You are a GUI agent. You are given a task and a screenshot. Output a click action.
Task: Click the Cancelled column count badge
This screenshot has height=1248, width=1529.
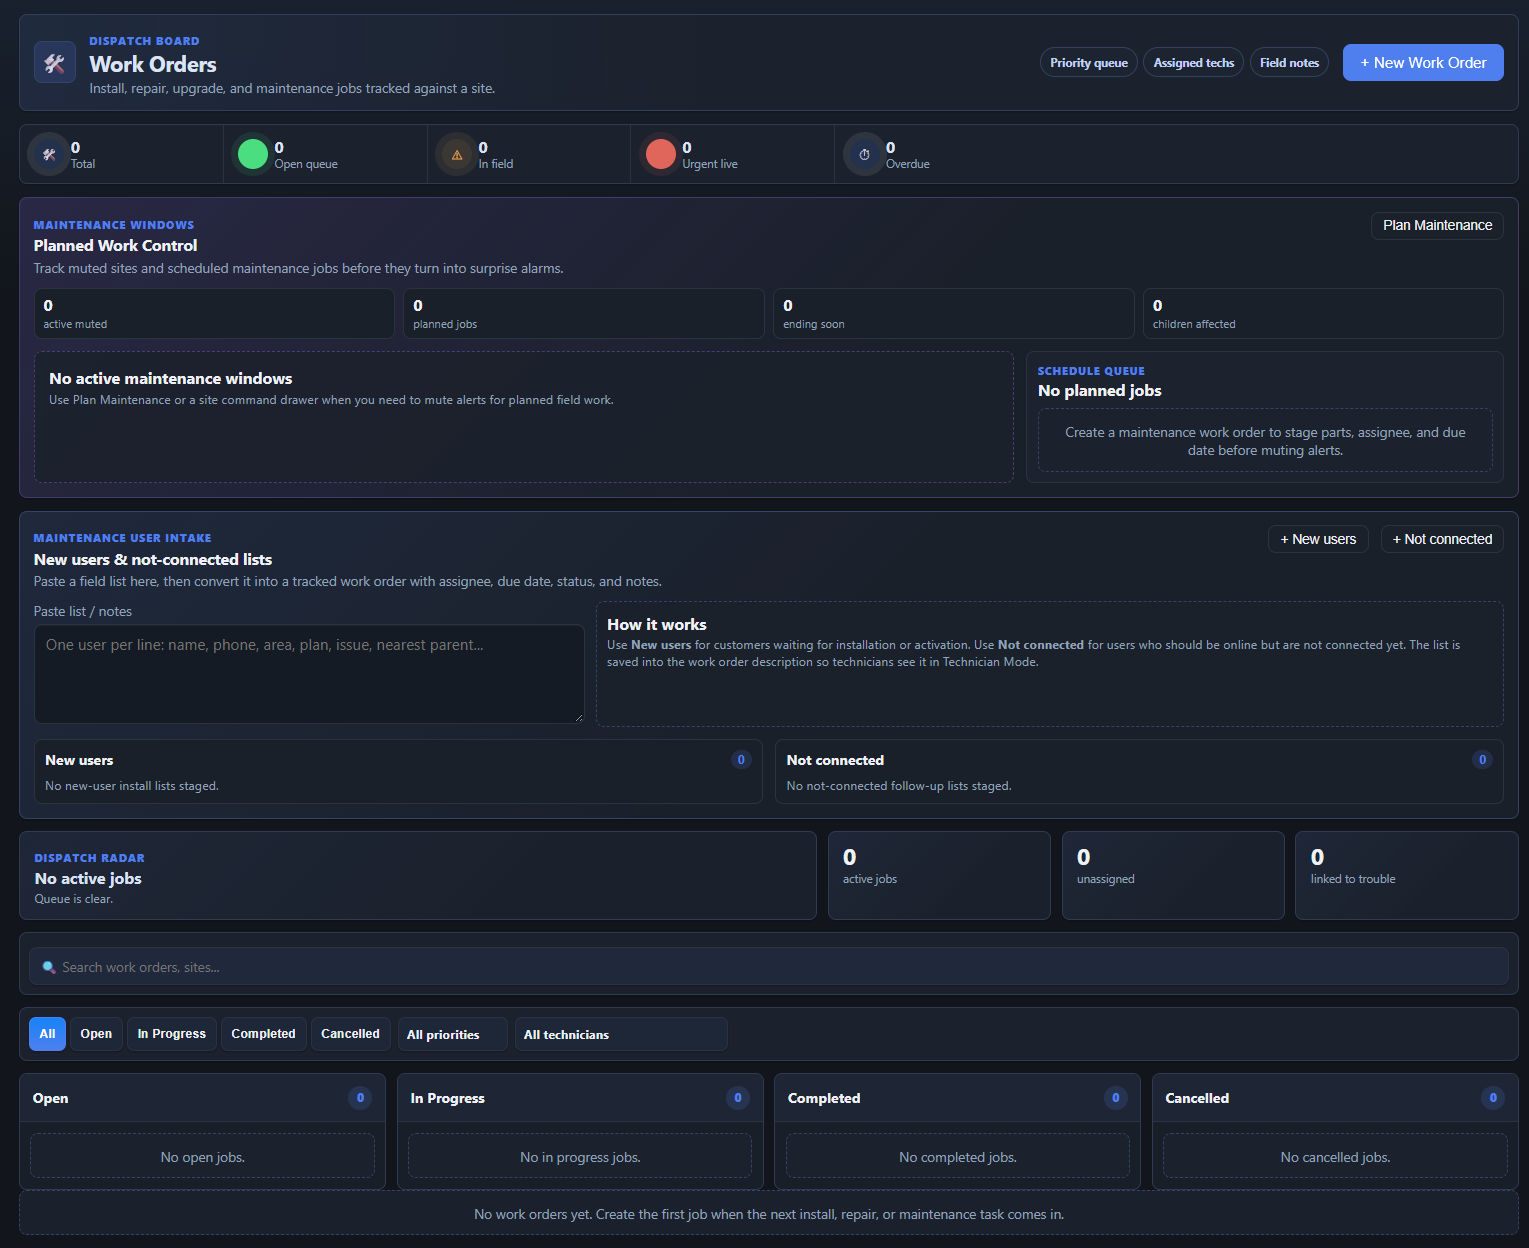coord(1493,1098)
